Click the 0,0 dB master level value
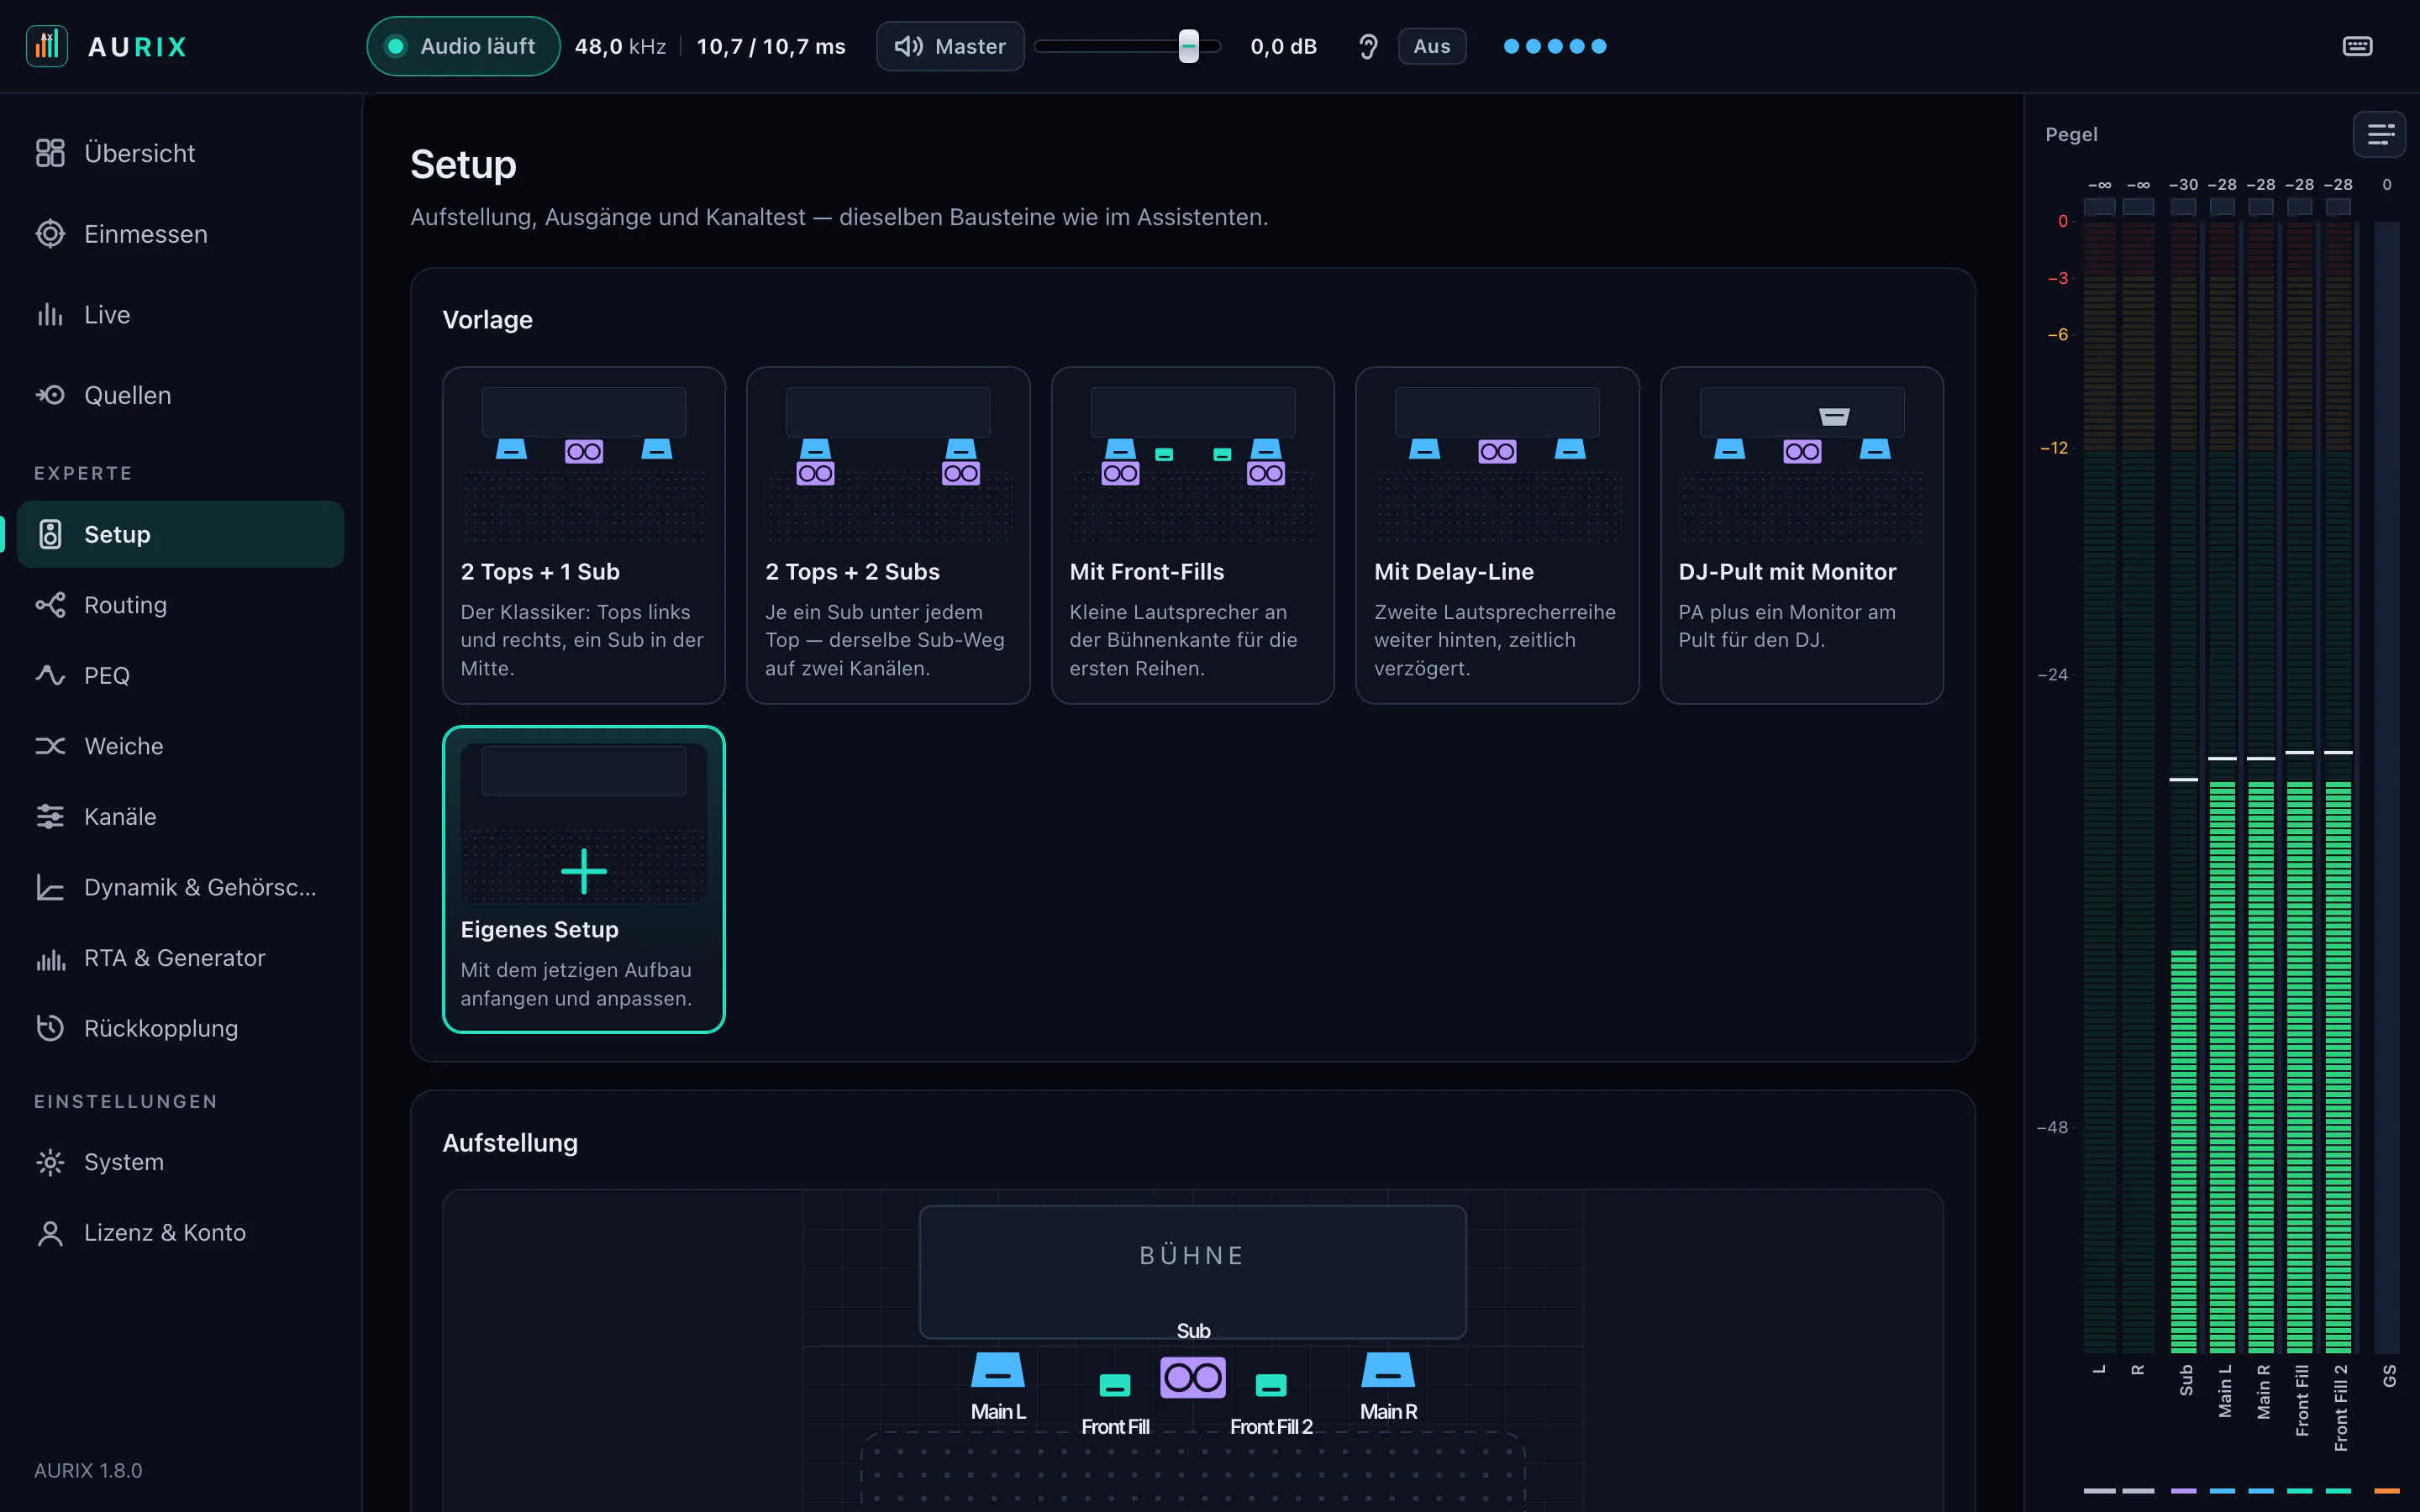2420x1512 pixels. (x=1283, y=46)
